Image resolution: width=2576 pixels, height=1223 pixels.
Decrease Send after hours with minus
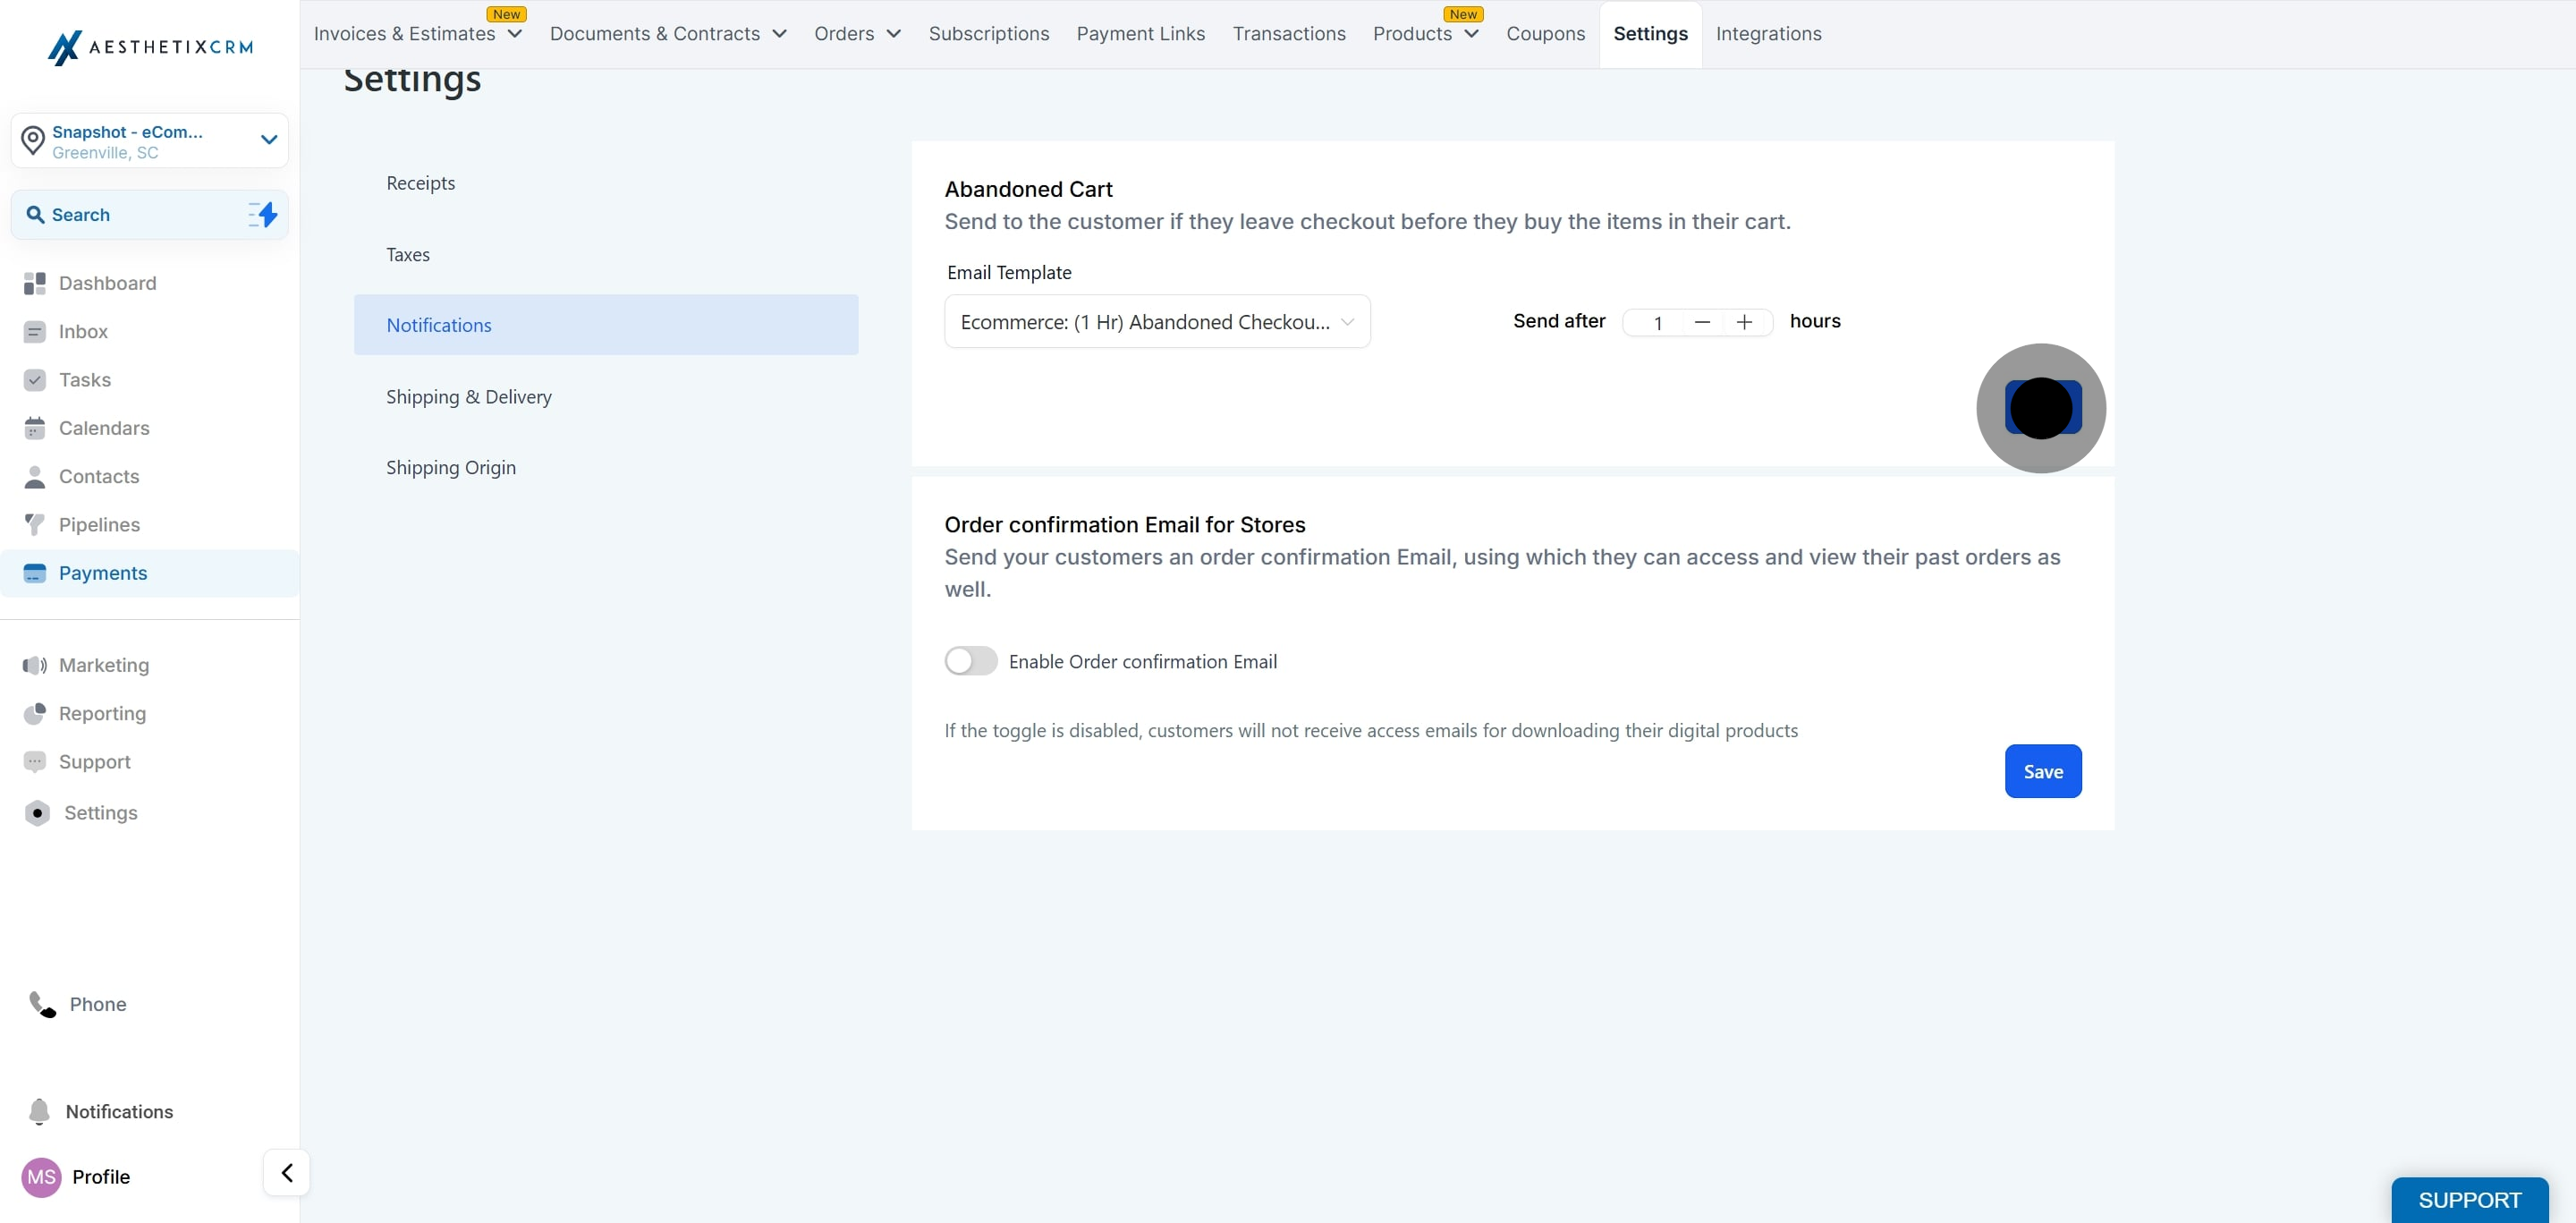pos(1702,322)
